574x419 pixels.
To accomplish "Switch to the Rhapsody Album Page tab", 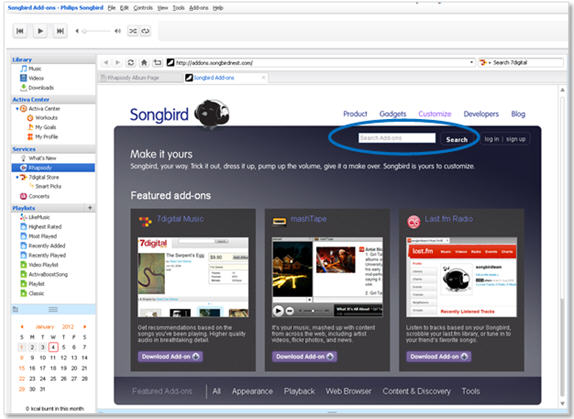I will [141, 78].
